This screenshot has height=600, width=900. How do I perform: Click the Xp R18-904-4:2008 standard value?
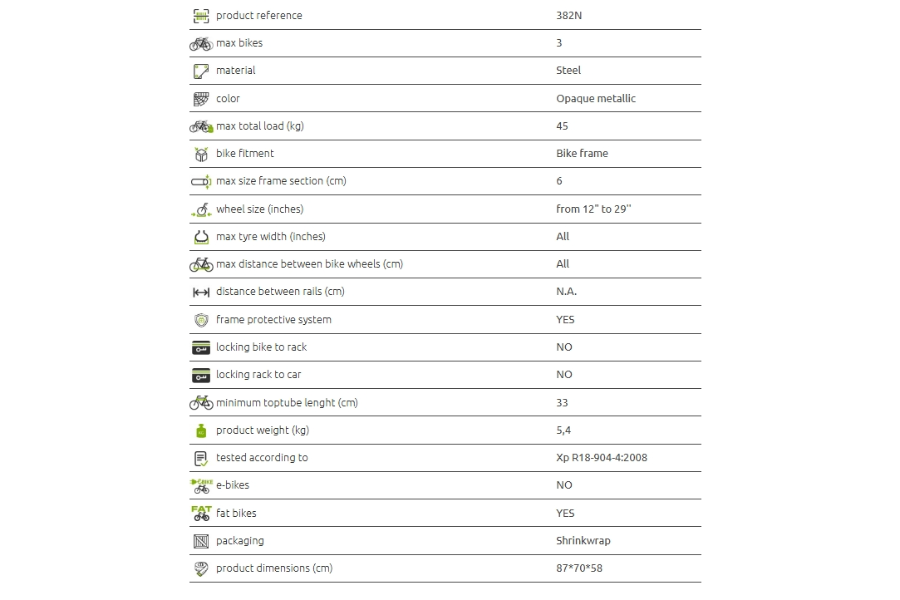tap(602, 458)
